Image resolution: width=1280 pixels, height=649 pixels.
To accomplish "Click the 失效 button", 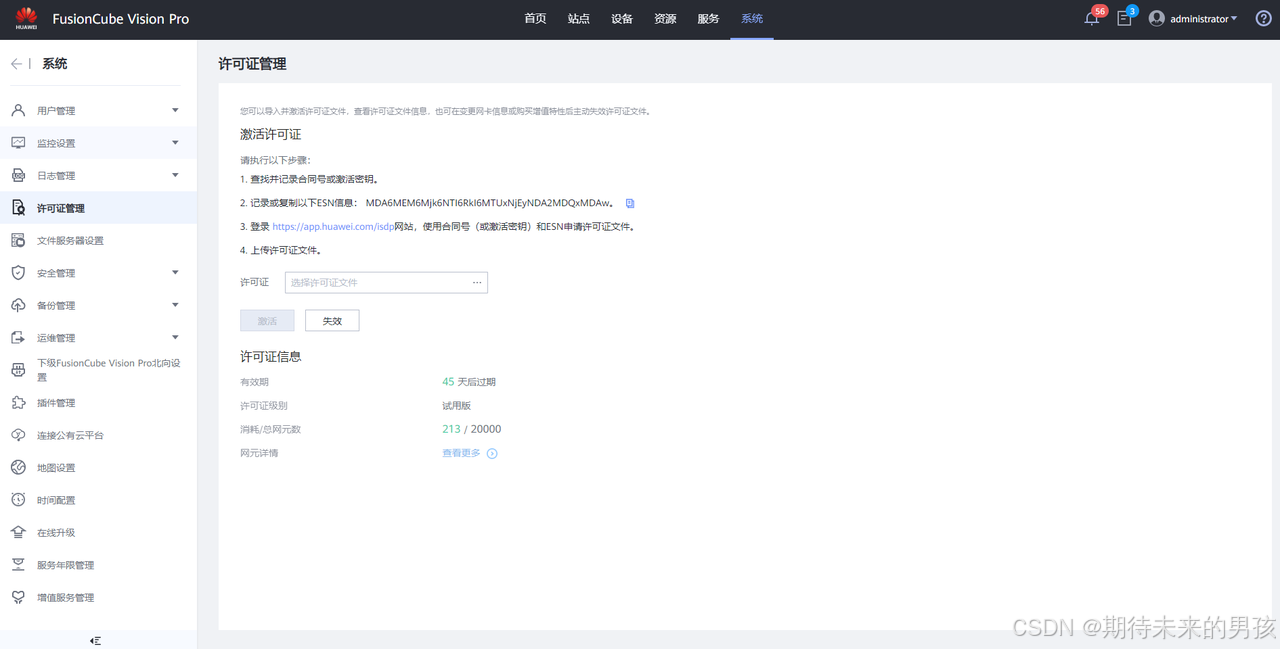I will [332, 321].
